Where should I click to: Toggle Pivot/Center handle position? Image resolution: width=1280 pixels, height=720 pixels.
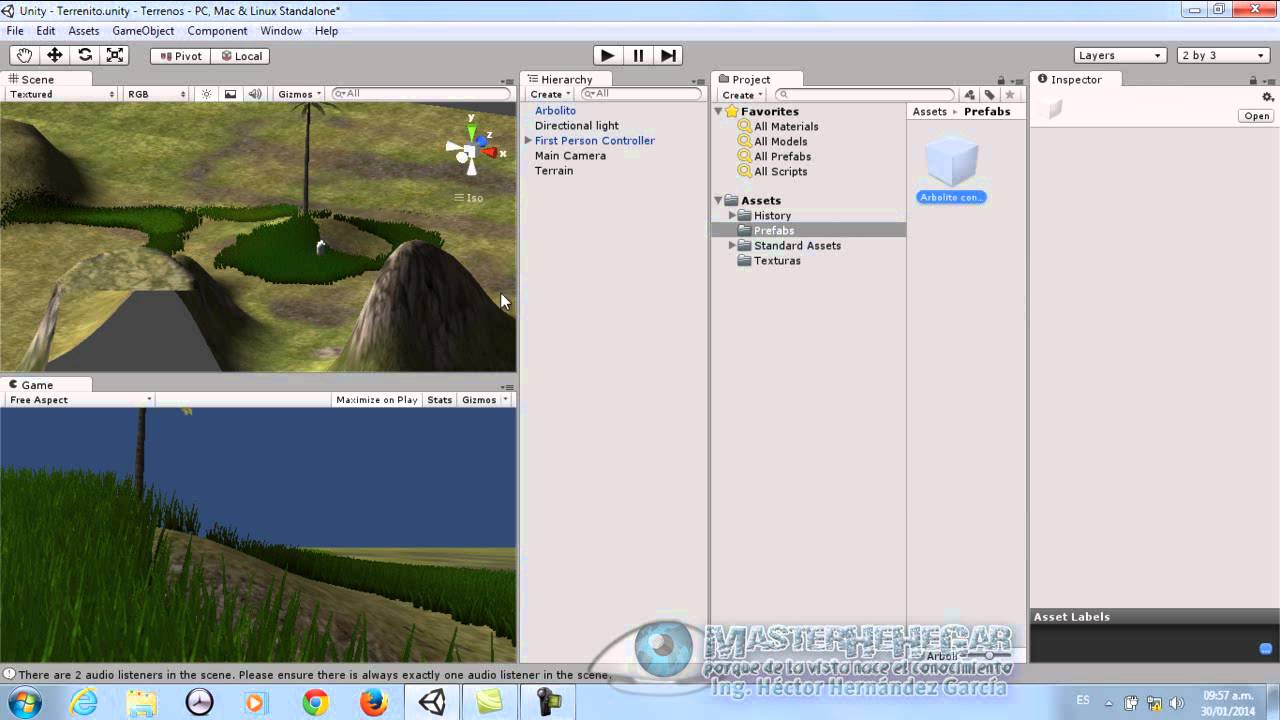pyautogui.click(x=180, y=56)
